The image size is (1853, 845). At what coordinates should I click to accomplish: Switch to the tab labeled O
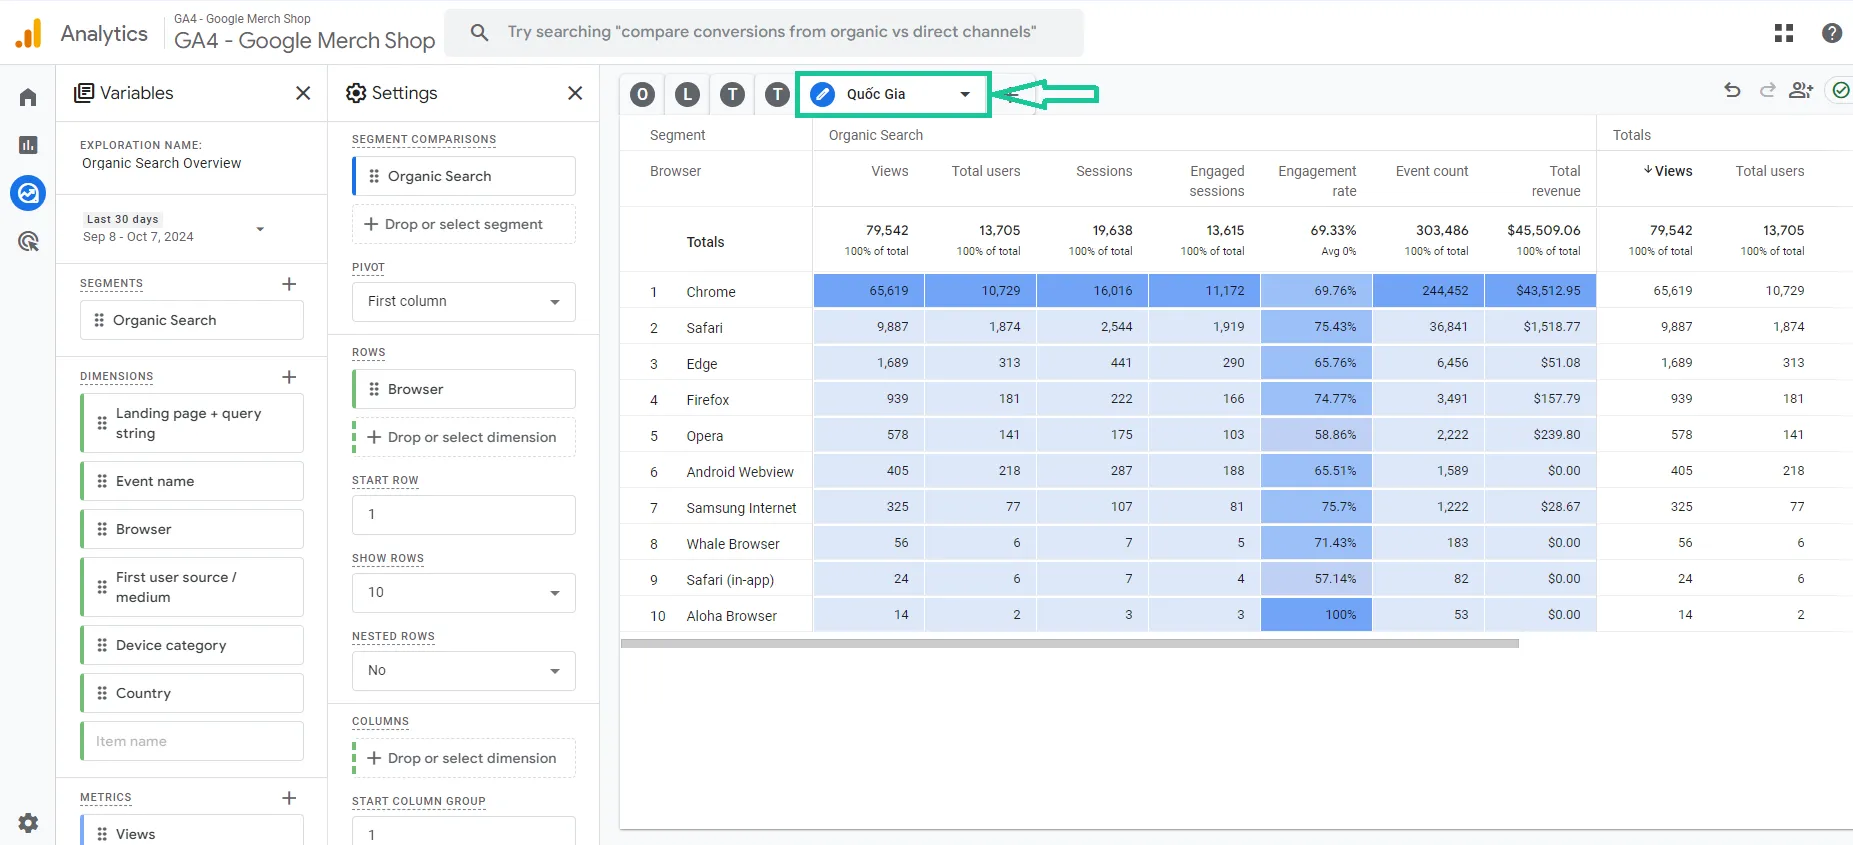(643, 95)
